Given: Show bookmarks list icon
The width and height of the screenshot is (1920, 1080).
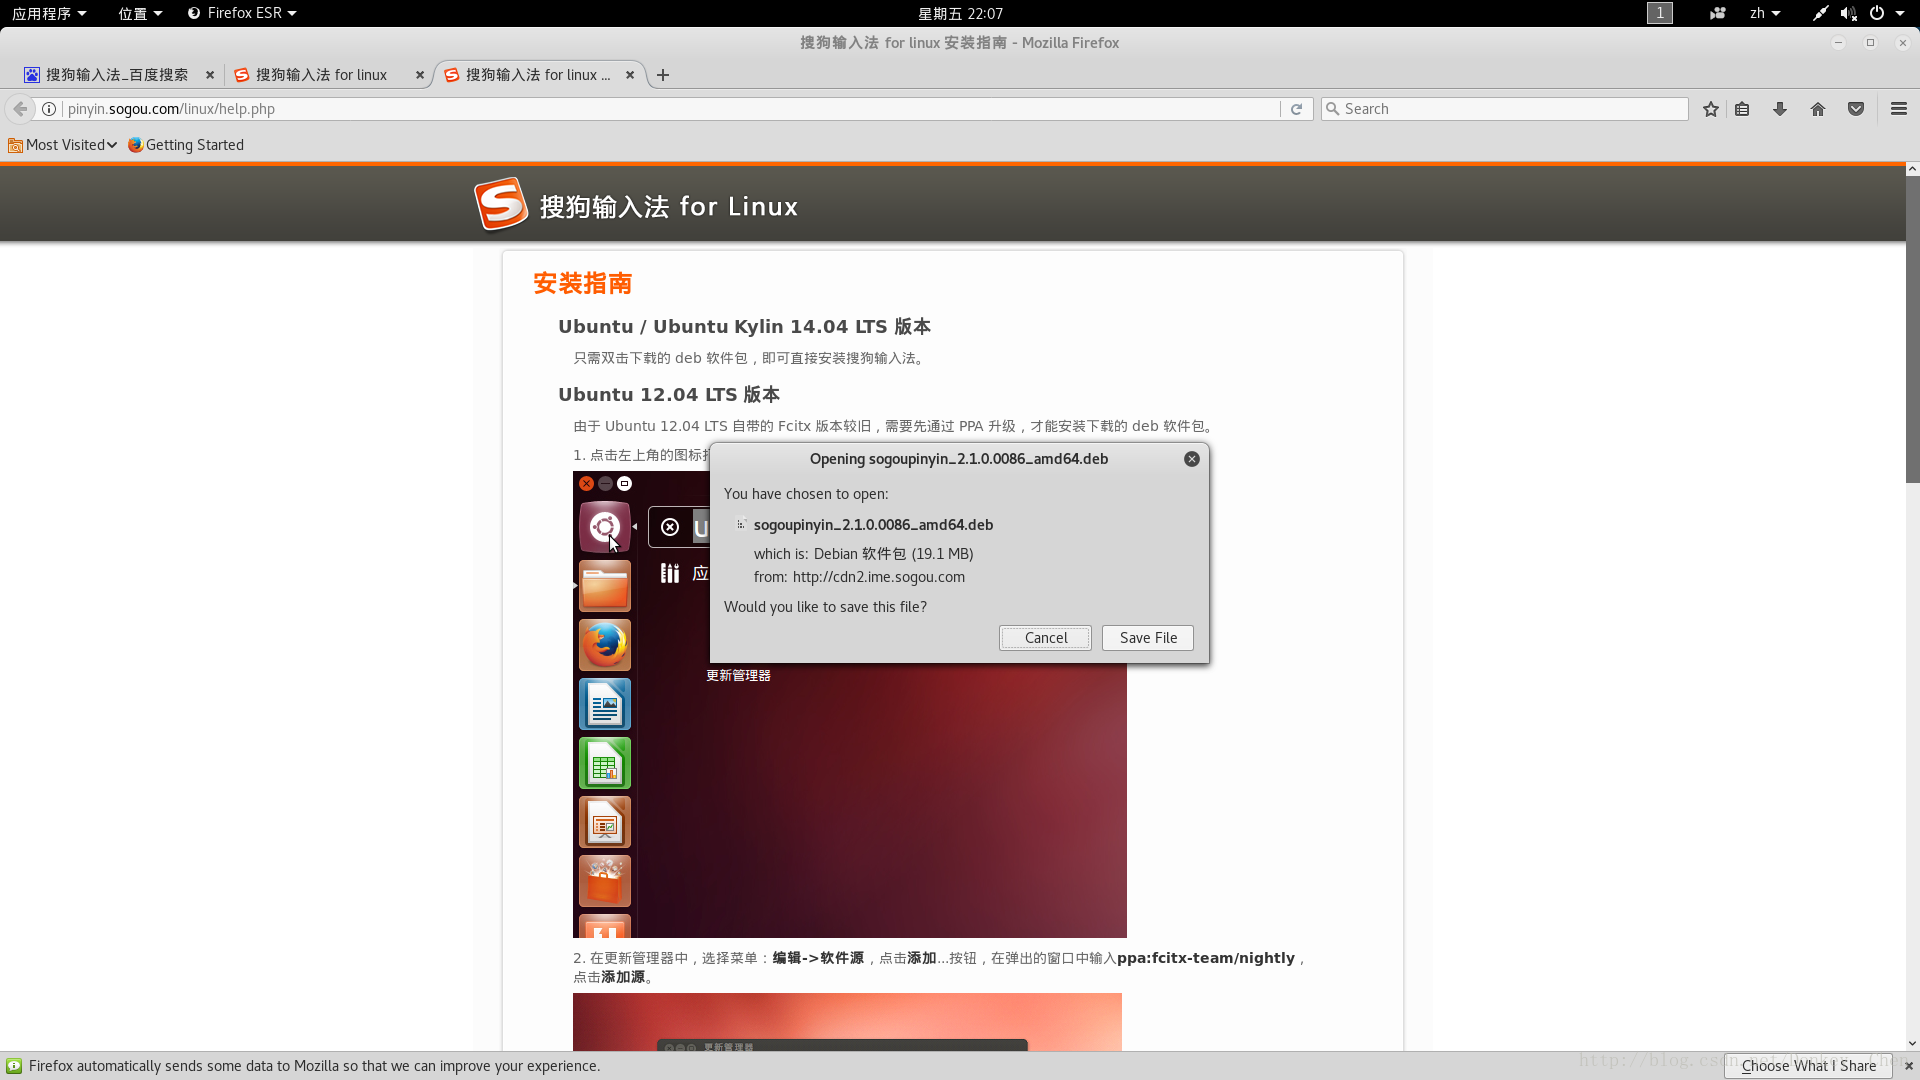Looking at the screenshot, I should tap(1742, 109).
